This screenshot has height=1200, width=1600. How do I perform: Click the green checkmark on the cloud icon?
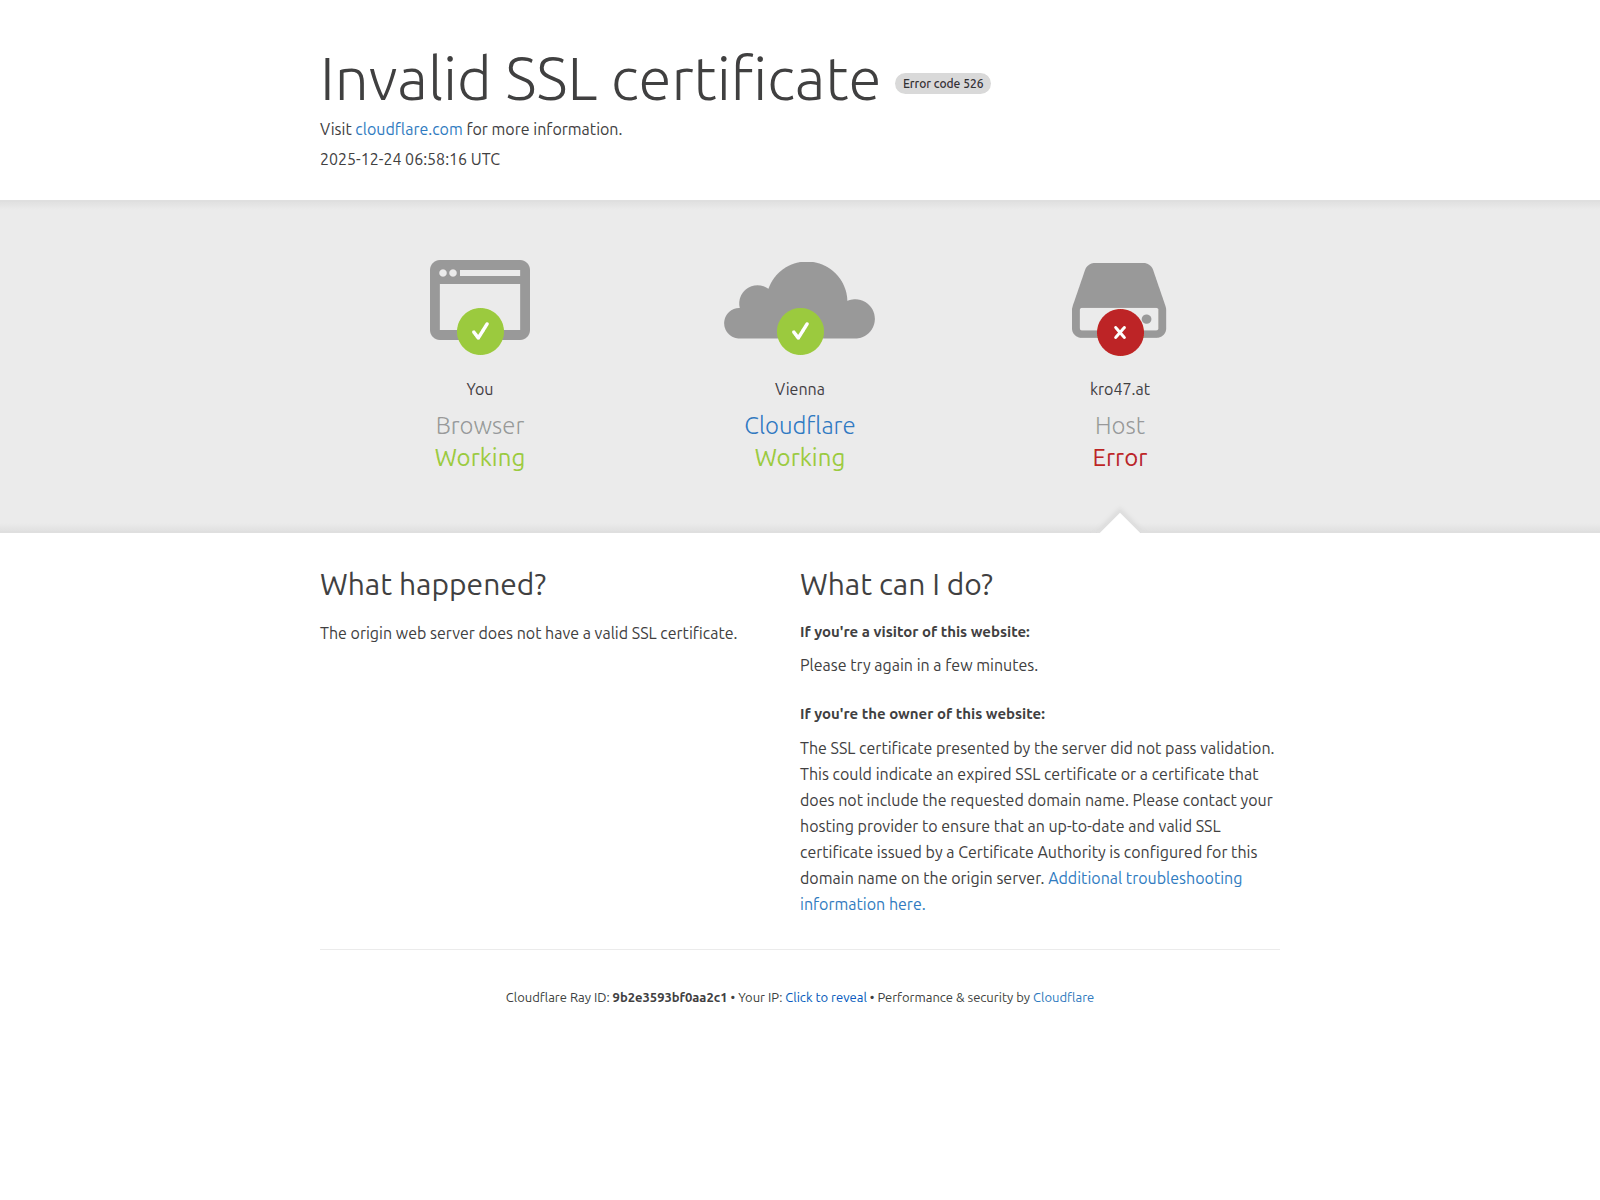800,332
